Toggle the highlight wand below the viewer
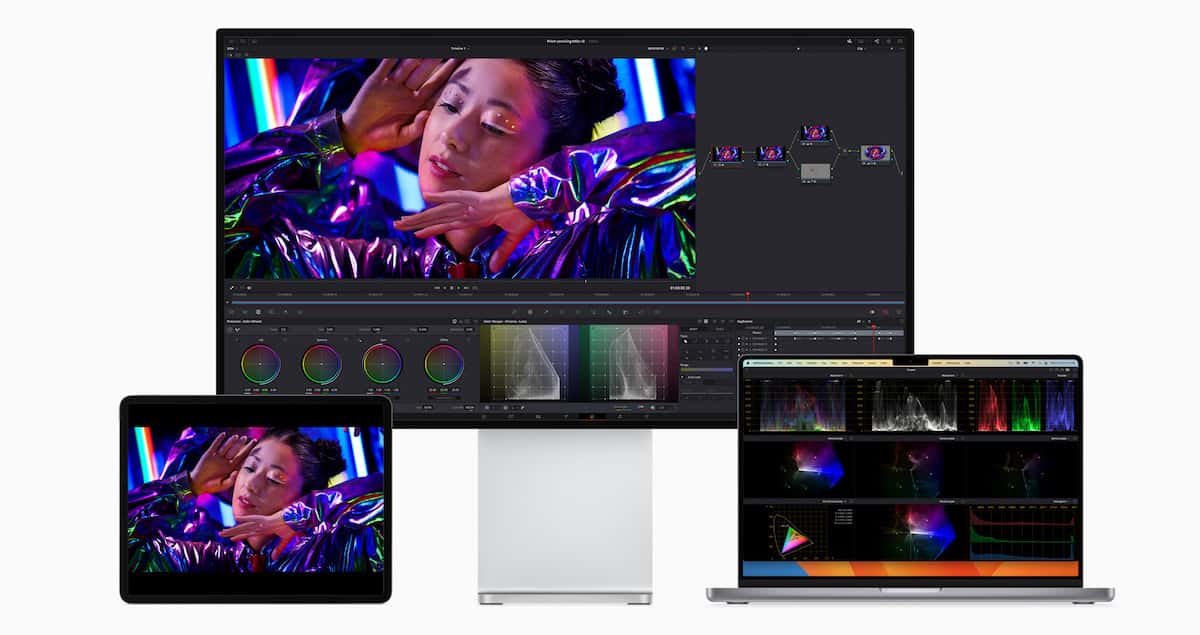Image resolution: width=1200 pixels, height=635 pixels. [x=232, y=287]
